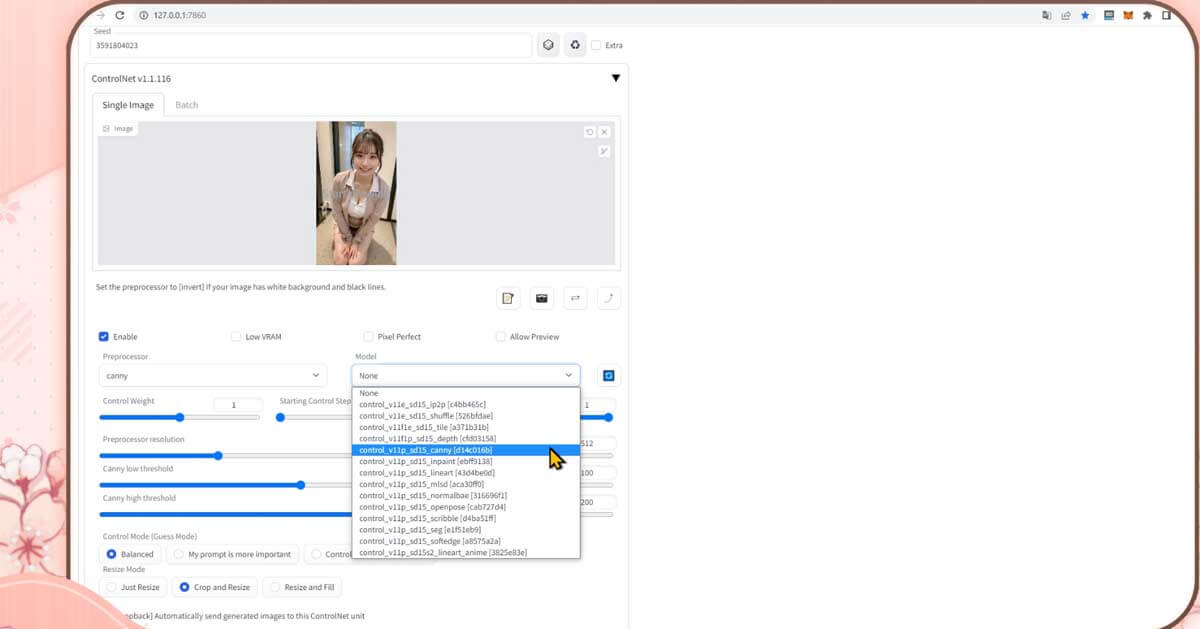
Task: Uncheck the Enable checkbox
Action: [x=104, y=337]
